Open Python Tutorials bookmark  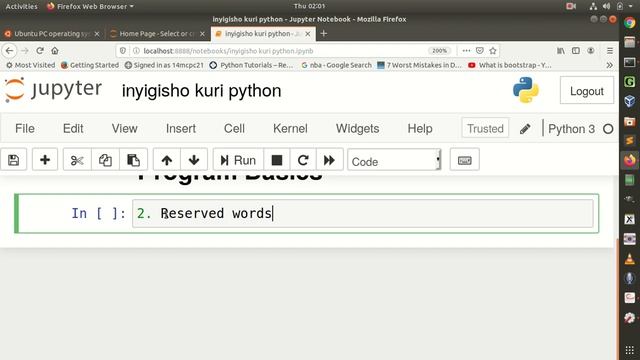251,65
